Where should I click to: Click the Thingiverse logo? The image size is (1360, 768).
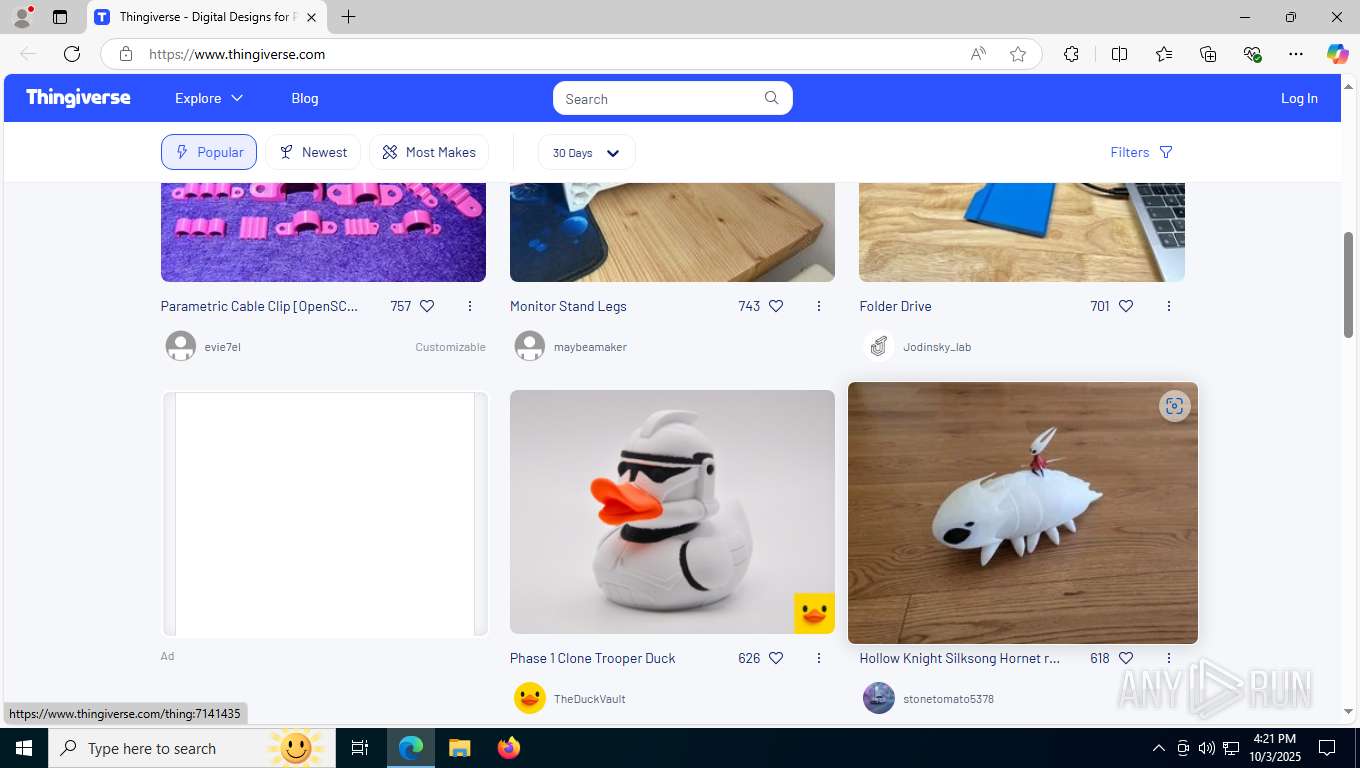click(x=78, y=97)
